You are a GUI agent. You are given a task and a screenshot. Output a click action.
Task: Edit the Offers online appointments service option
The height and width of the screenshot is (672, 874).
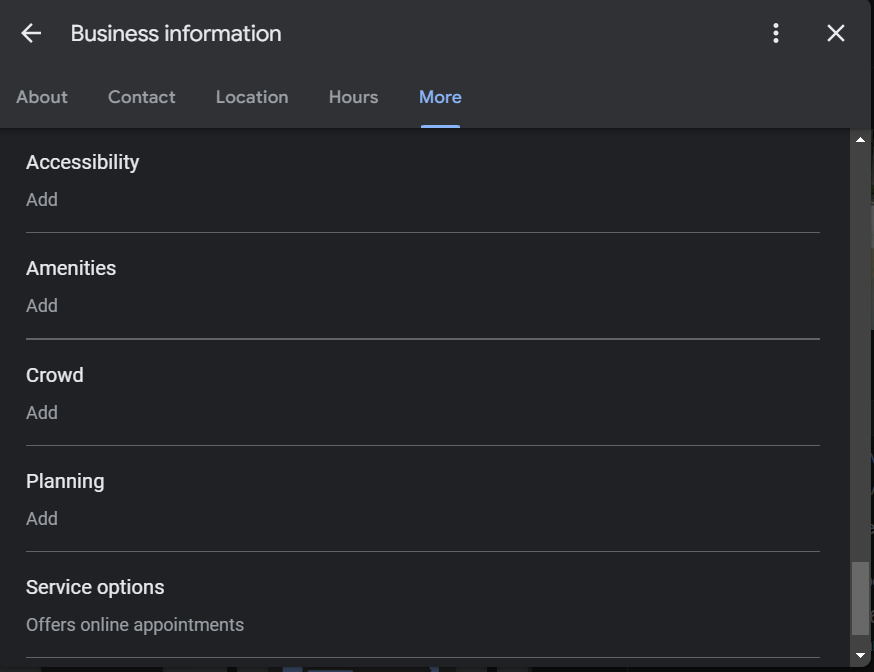click(x=134, y=624)
